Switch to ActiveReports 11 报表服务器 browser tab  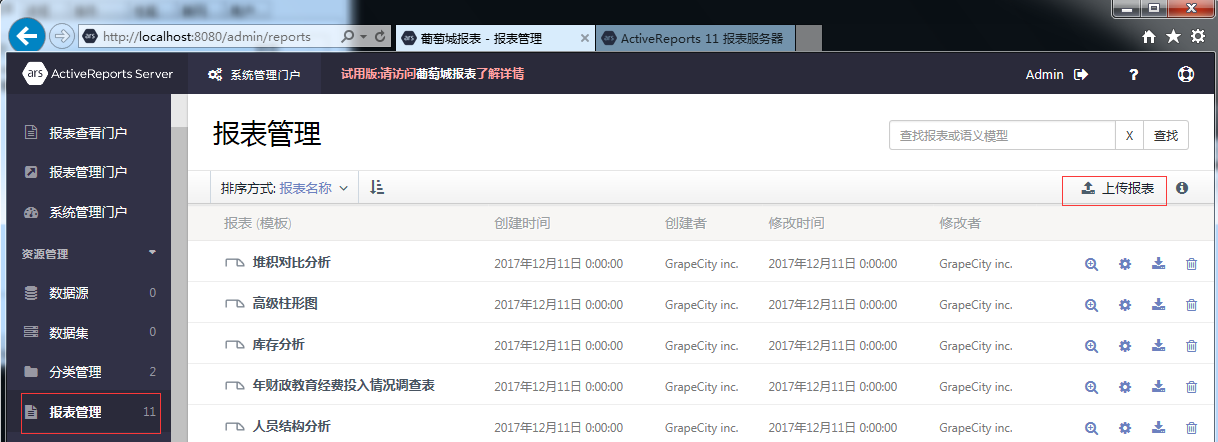pyautogui.click(x=694, y=38)
